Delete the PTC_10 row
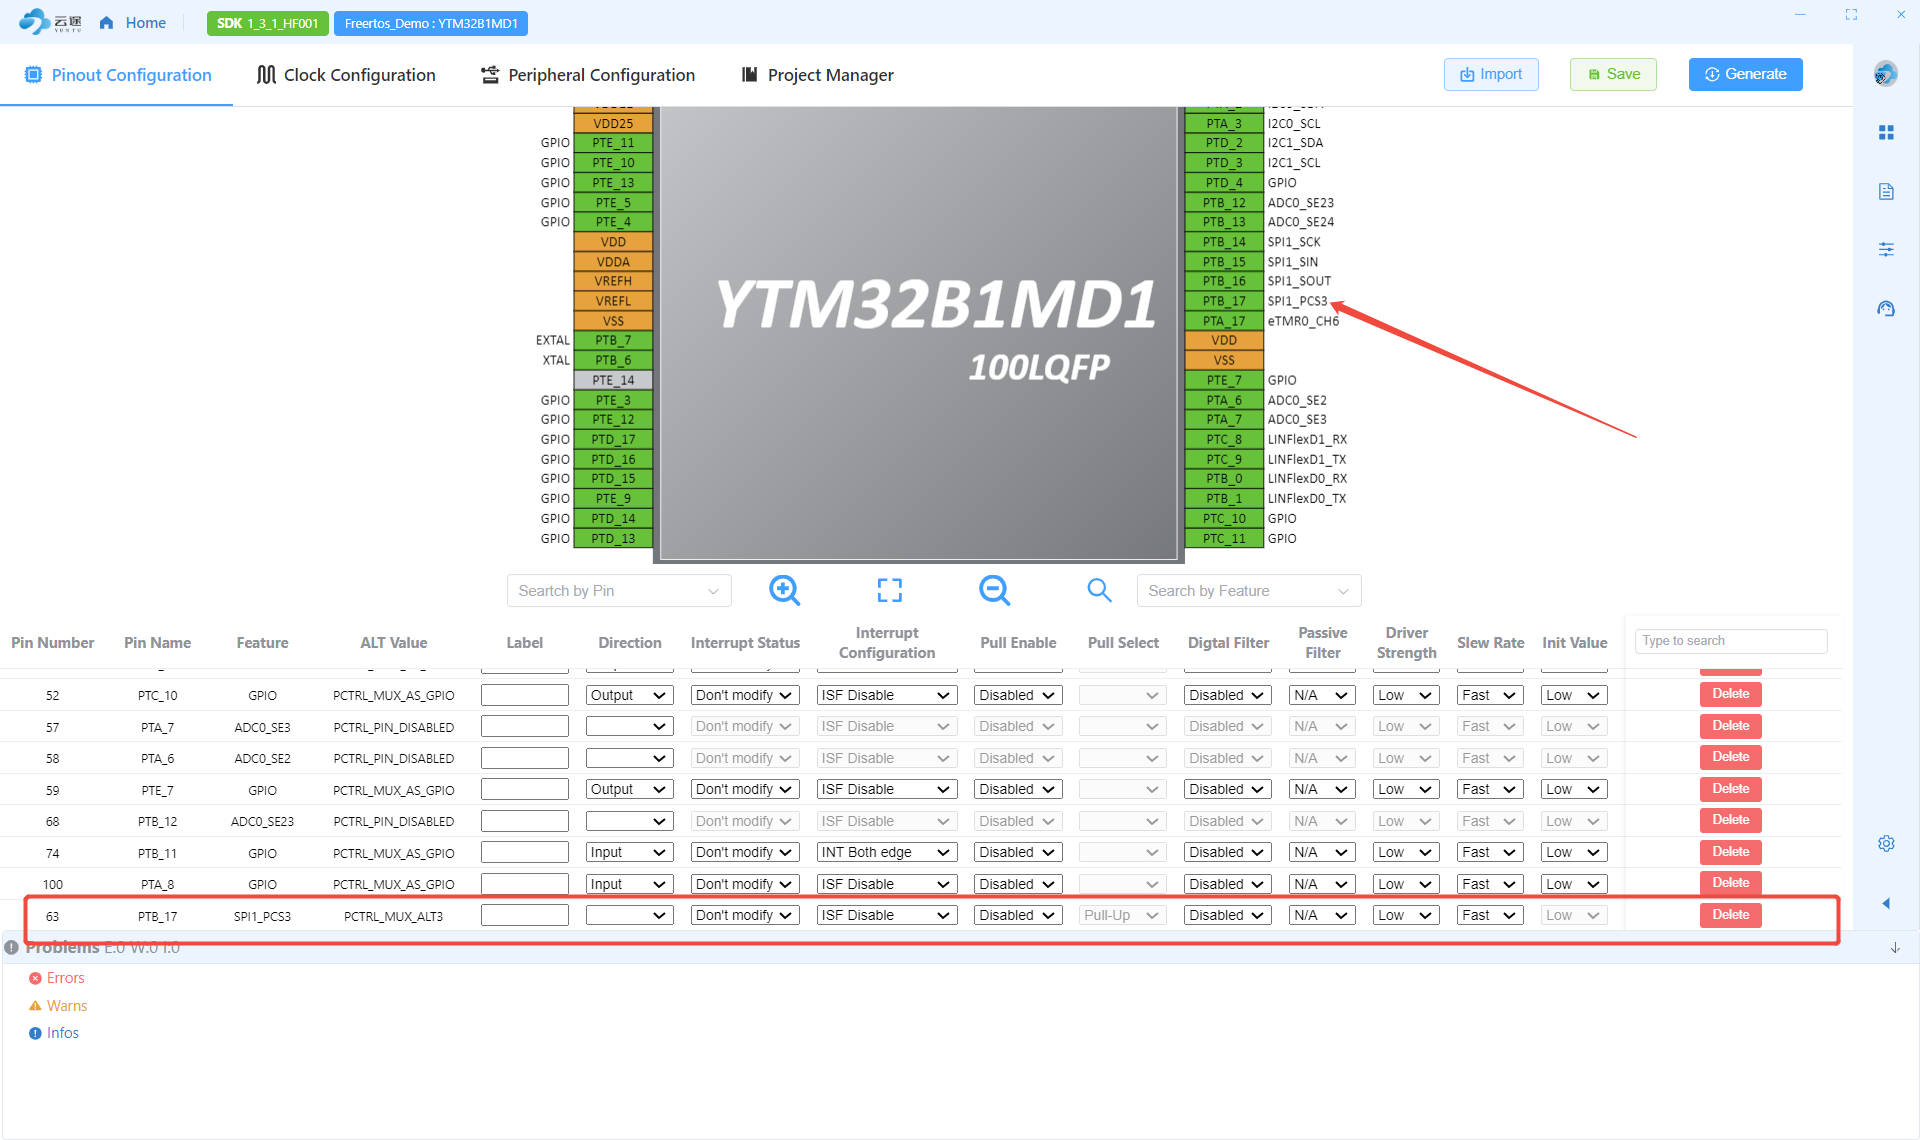The height and width of the screenshot is (1140, 1920). (x=1730, y=695)
